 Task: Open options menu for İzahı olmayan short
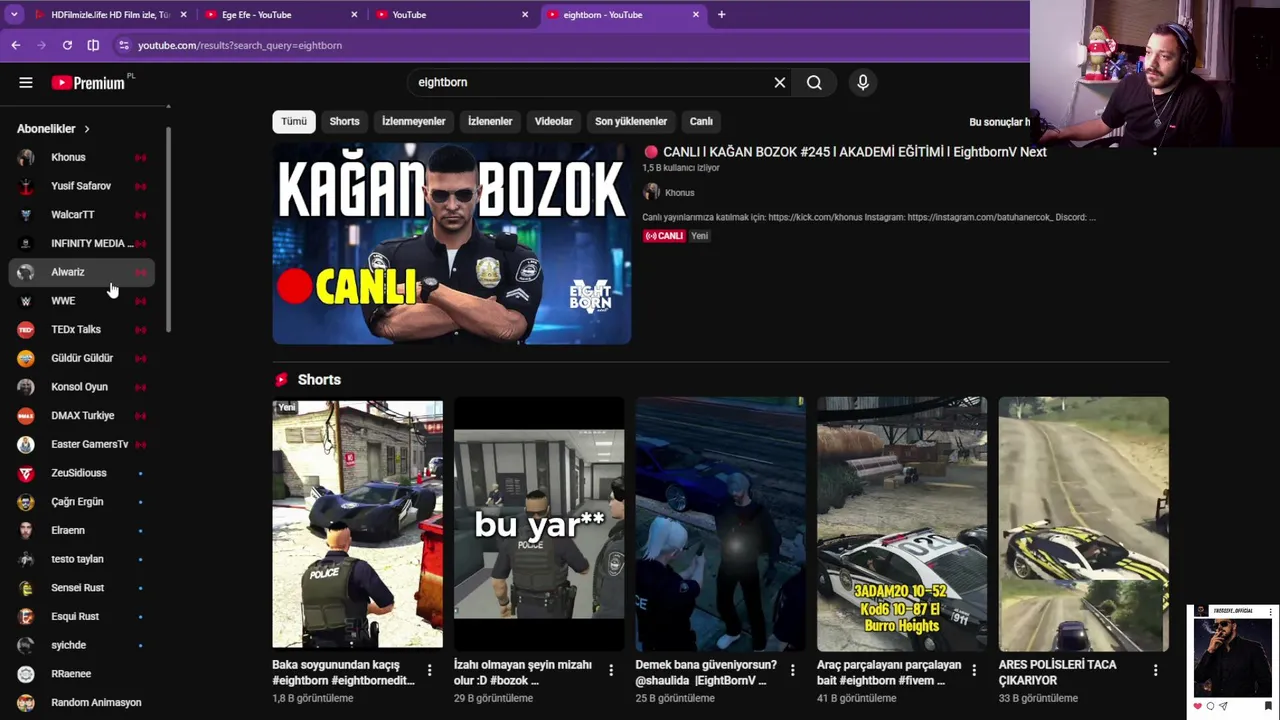pos(611,670)
